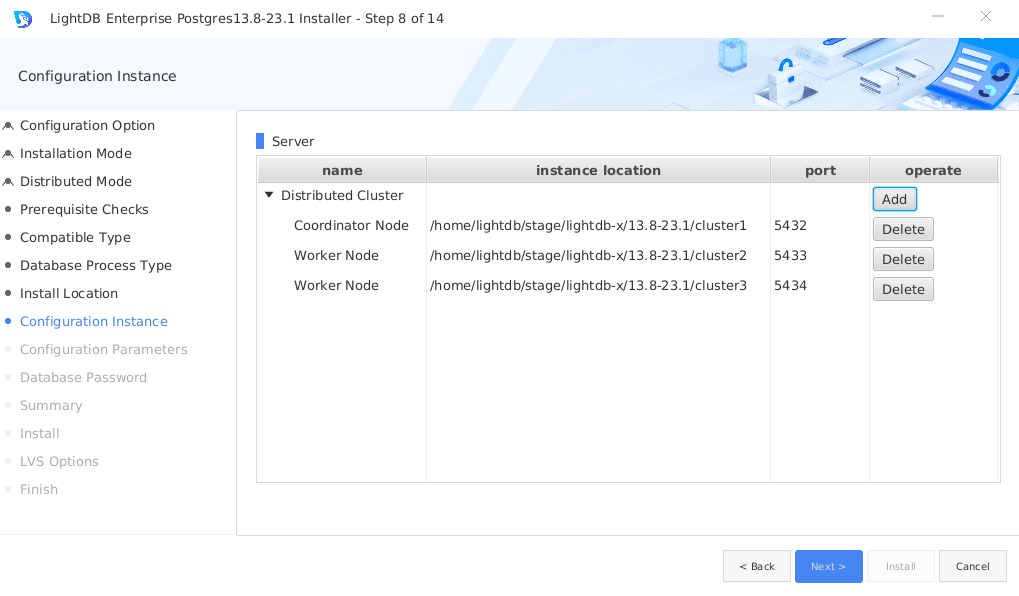
Task: Go back to the previous step
Action: pyautogui.click(x=756, y=566)
